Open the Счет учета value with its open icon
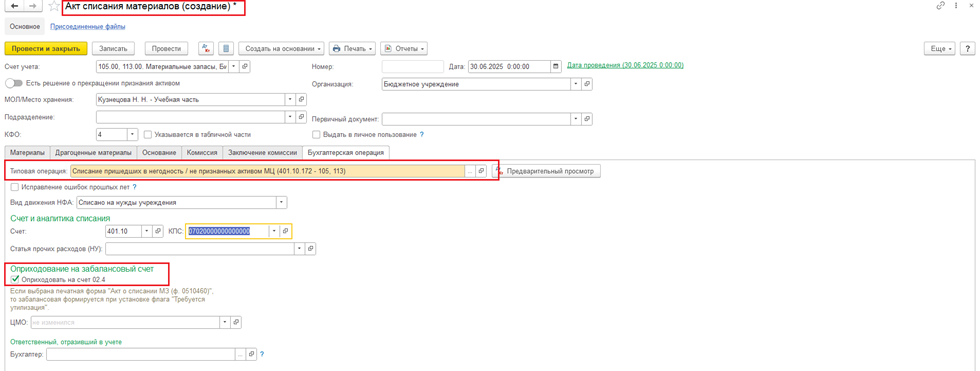The width and height of the screenshot is (980, 371). click(245, 66)
